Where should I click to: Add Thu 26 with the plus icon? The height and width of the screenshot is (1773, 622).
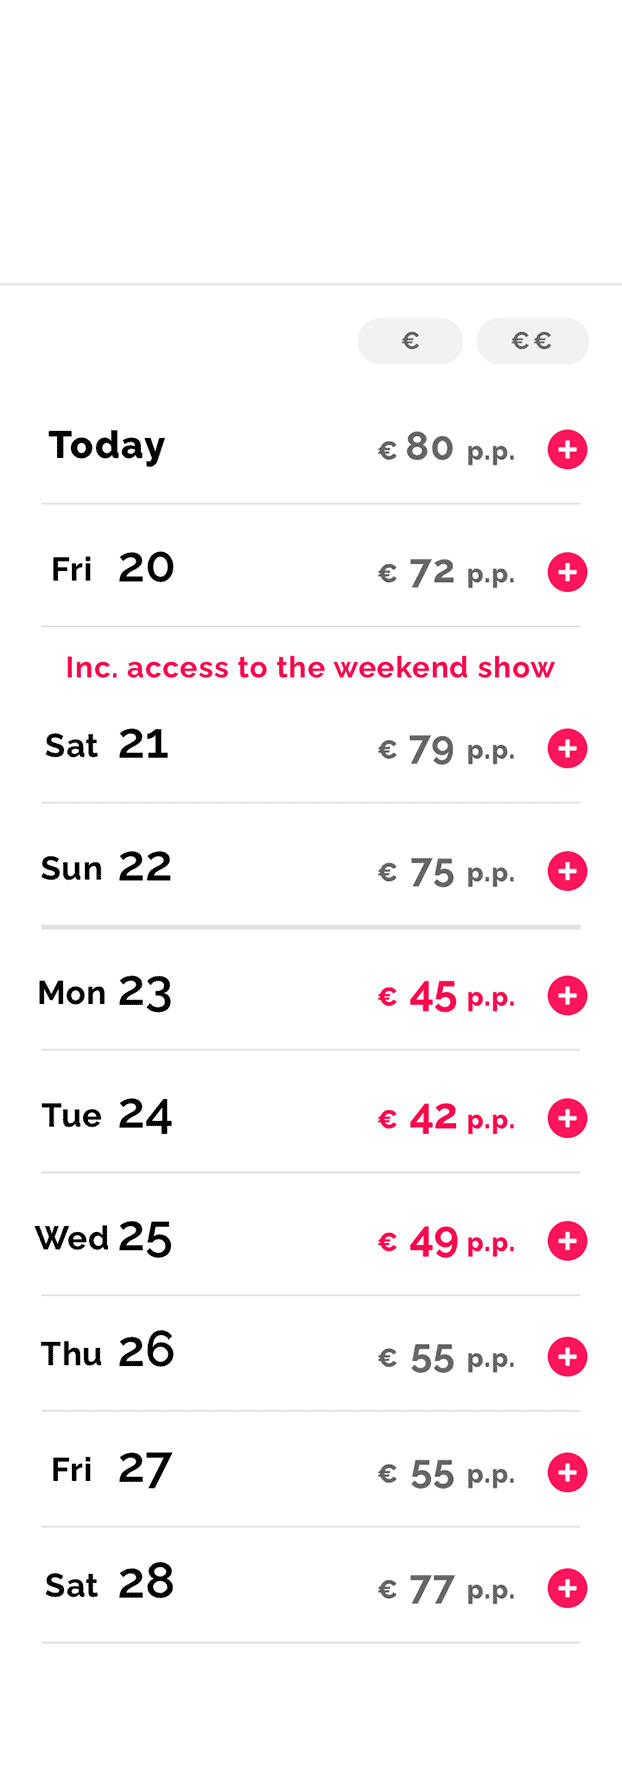click(567, 1357)
